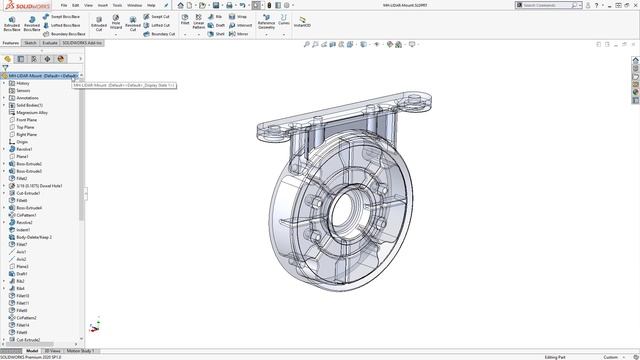Select the Intersect tool
This screenshot has width=640, height=360.
[x=240, y=25]
